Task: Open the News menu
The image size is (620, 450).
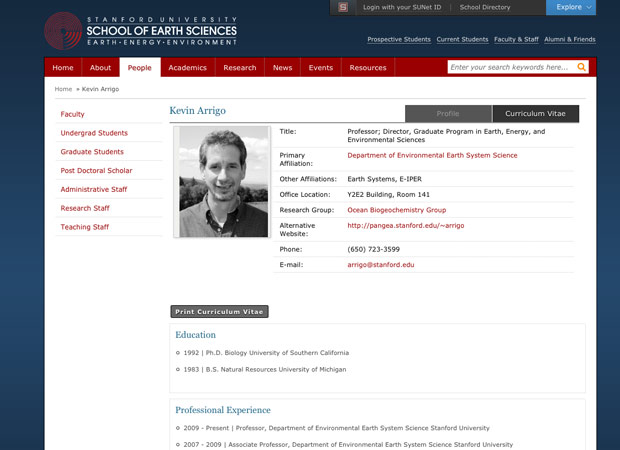Action: [282, 68]
